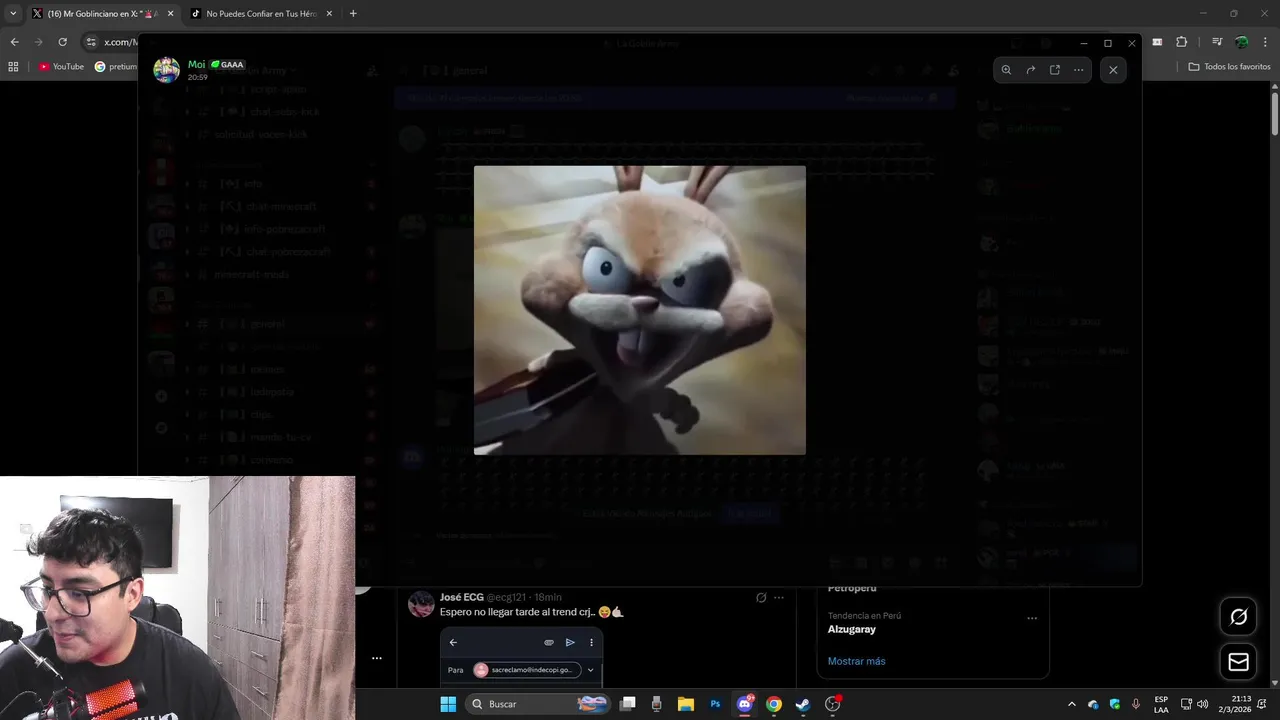
Task: Open more options on José ECG's post
Action: (x=779, y=598)
